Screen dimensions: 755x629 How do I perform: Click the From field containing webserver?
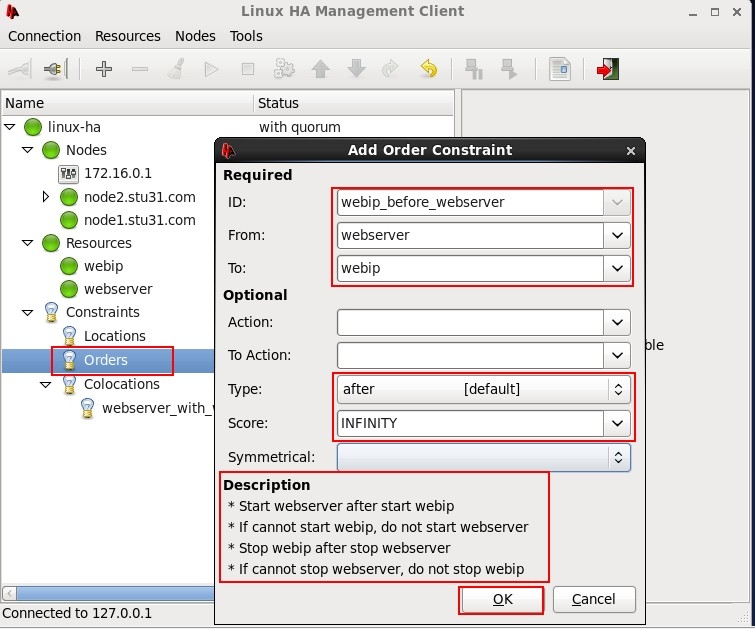[x=470, y=235]
